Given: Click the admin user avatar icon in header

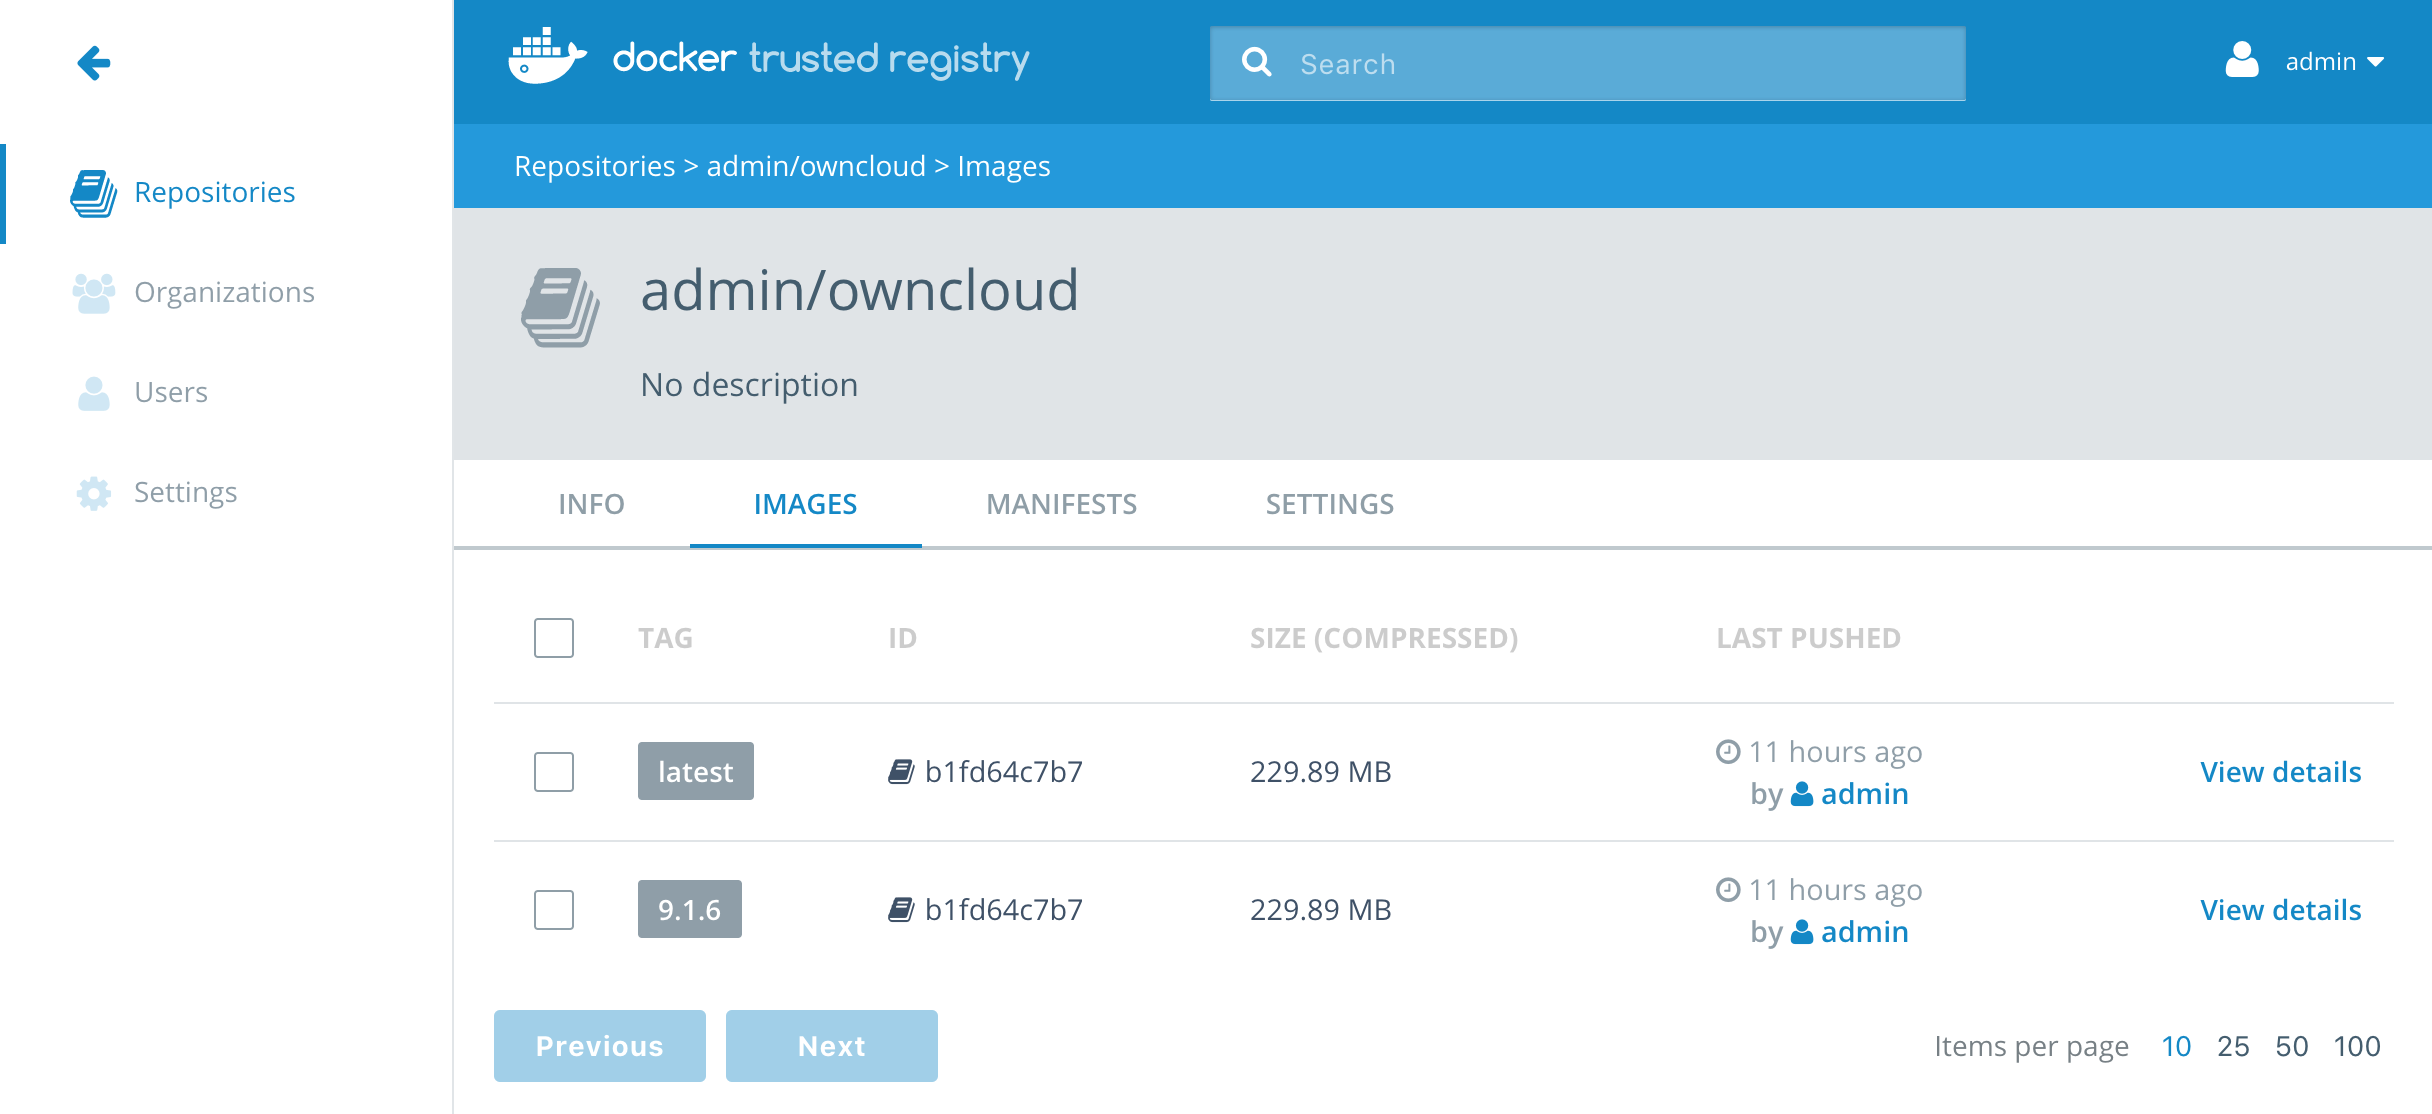Looking at the screenshot, I should pos(2241,61).
